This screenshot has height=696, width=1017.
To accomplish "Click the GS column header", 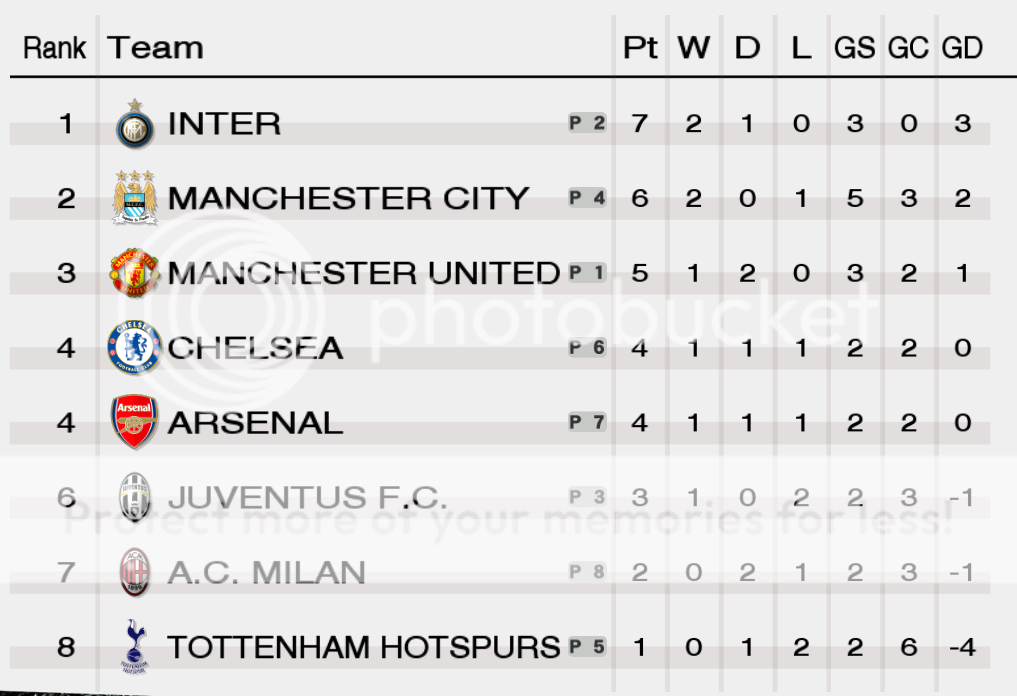I will pos(854,47).
